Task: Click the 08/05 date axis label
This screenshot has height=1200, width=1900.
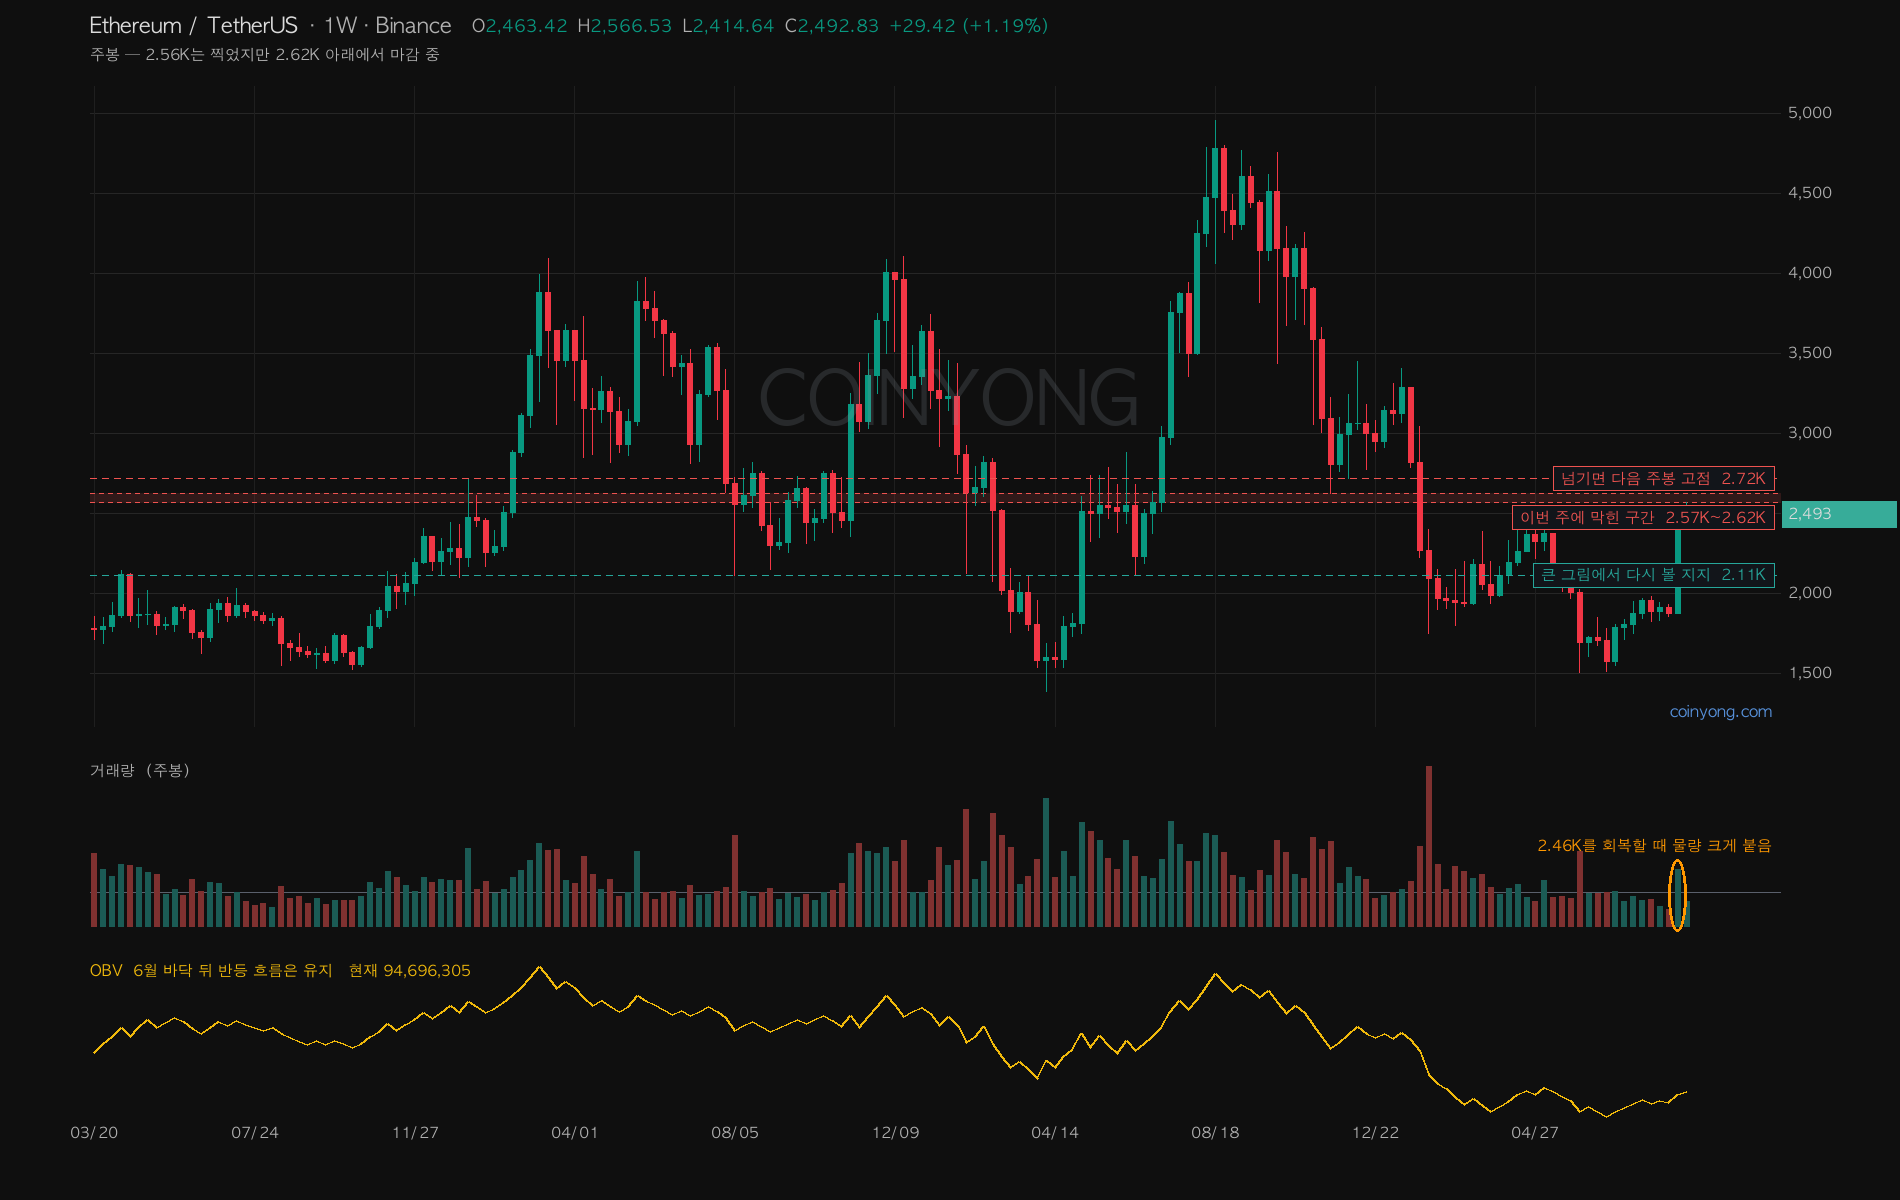Action: [735, 1133]
